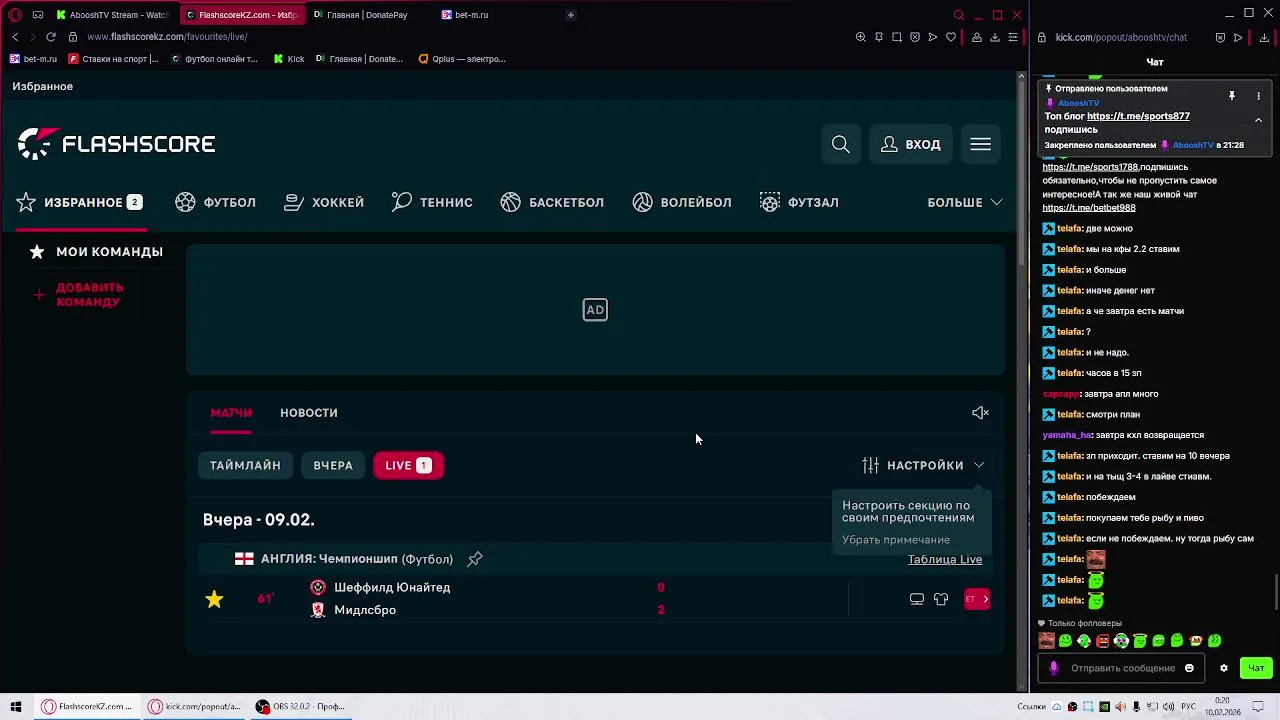The width and height of the screenshot is (1280, 720).
Task: Add page to bookmarks with heart icon
Action: [x=951, y=37]
